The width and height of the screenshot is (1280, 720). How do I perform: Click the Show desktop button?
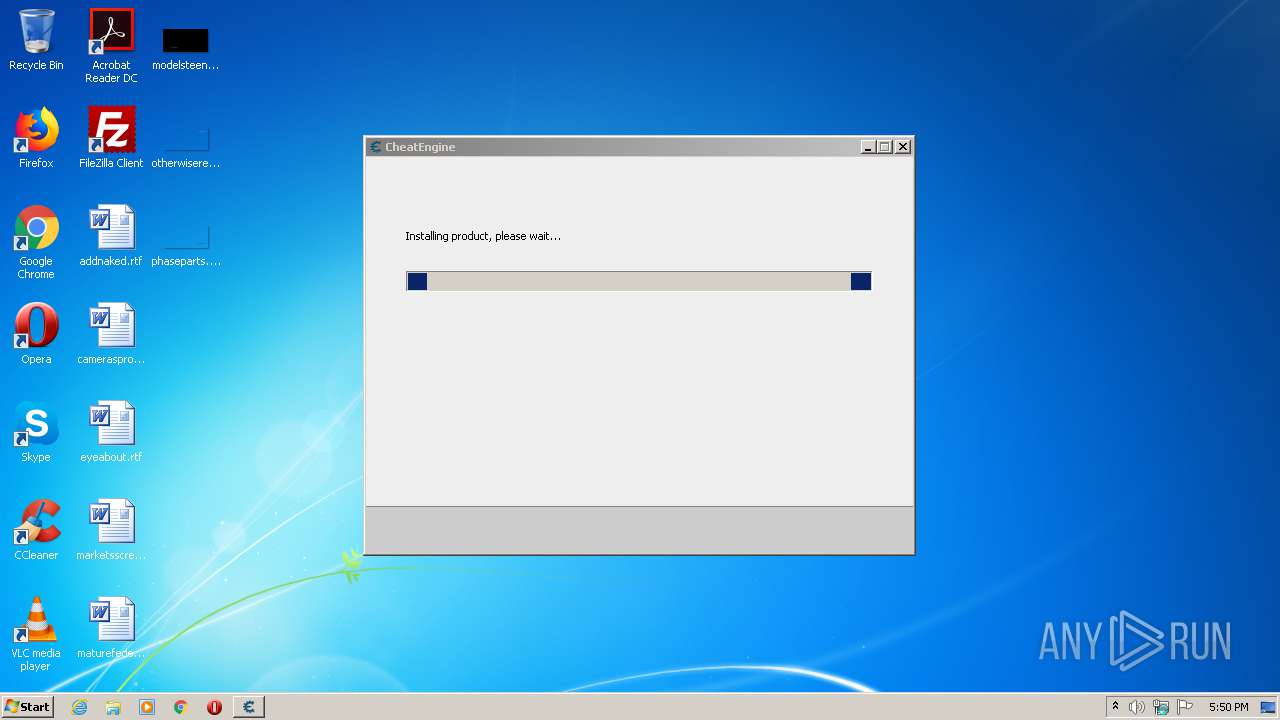1269,707
